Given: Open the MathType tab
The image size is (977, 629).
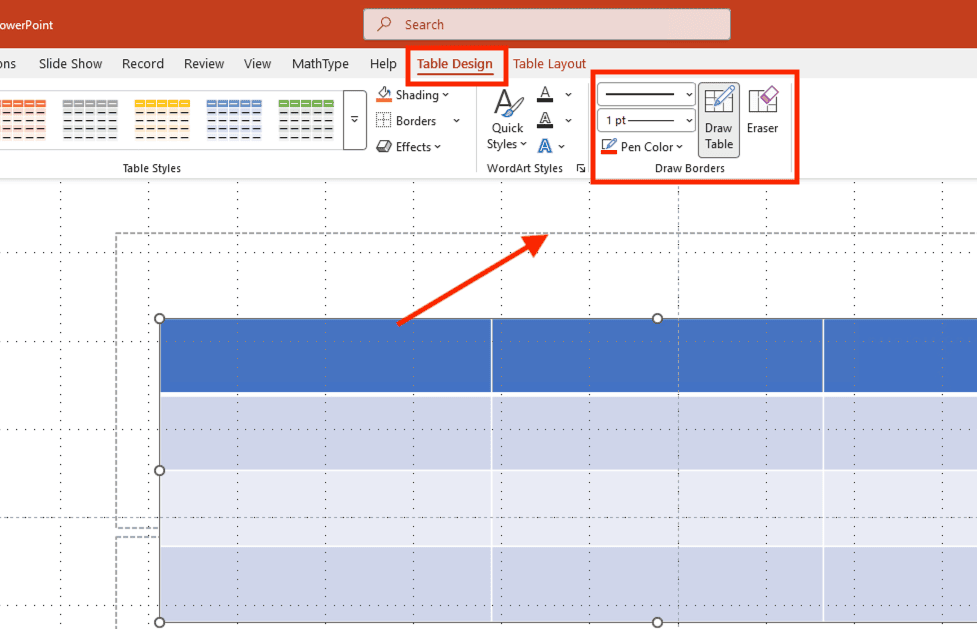Looking at the screenshot, I should pyautogui.click(x=320, y=64).
